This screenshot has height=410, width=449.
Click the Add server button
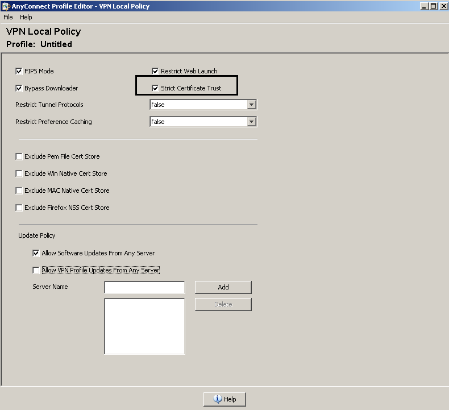223,287
